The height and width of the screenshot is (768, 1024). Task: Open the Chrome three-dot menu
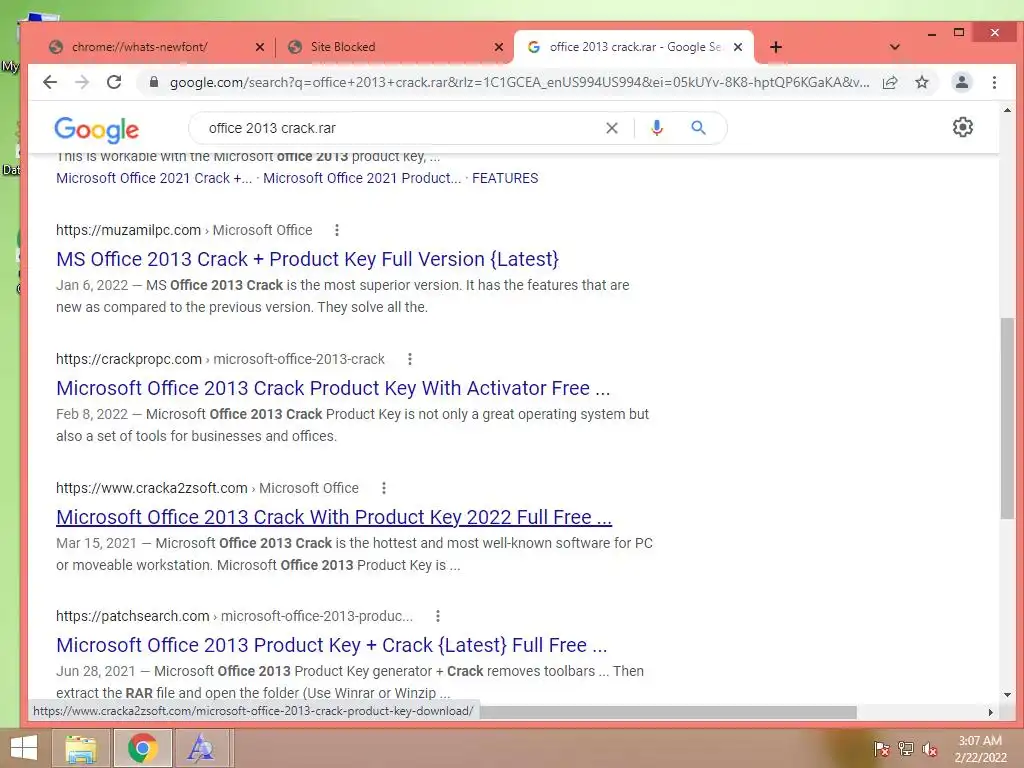click(994, 82)
